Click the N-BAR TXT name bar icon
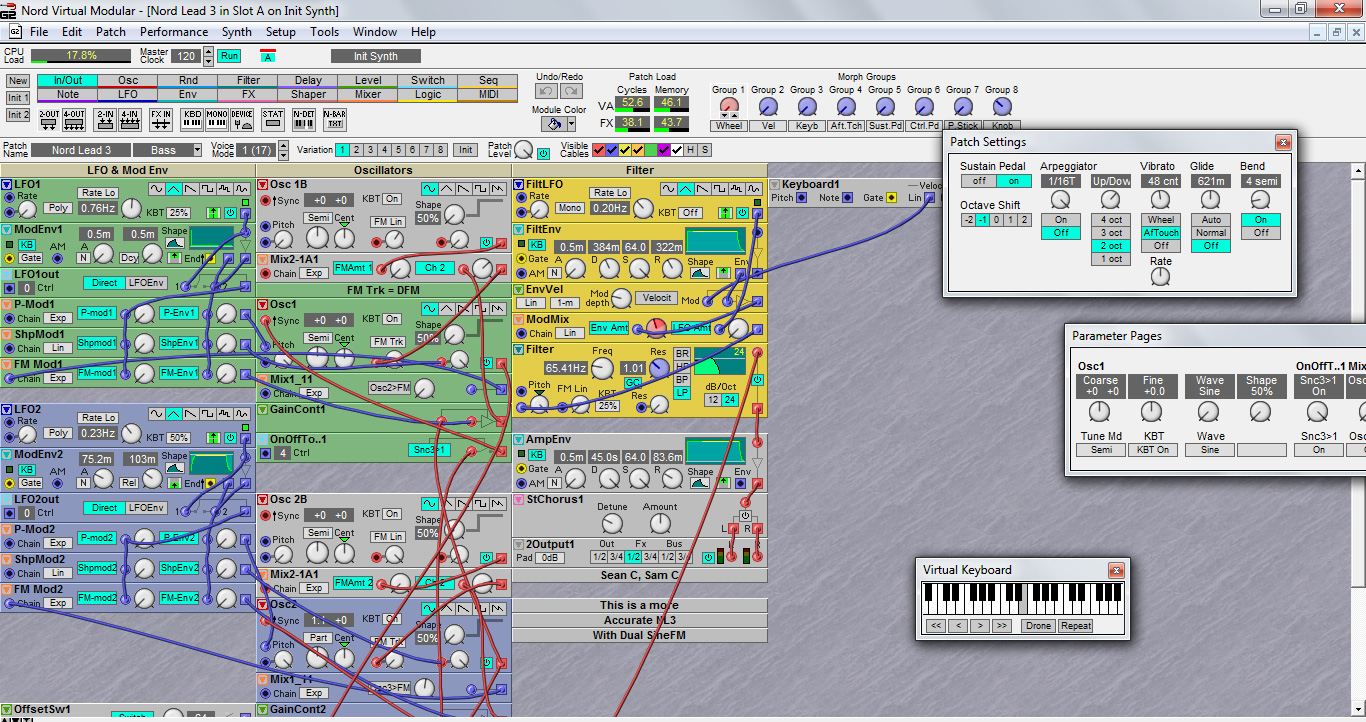The height and width of the screenshot is (722, 1366). [x=335, y=119]
